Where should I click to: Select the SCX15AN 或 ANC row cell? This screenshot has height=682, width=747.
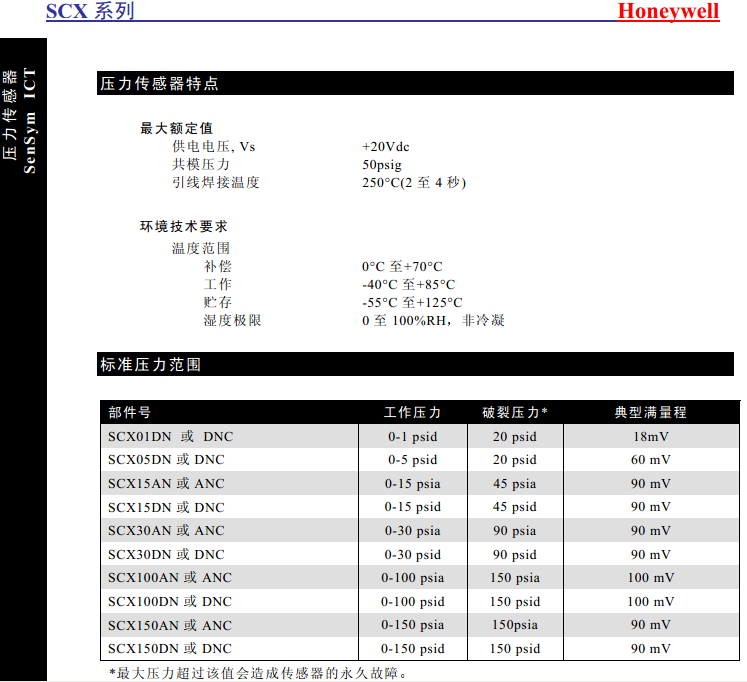point(230,483)
